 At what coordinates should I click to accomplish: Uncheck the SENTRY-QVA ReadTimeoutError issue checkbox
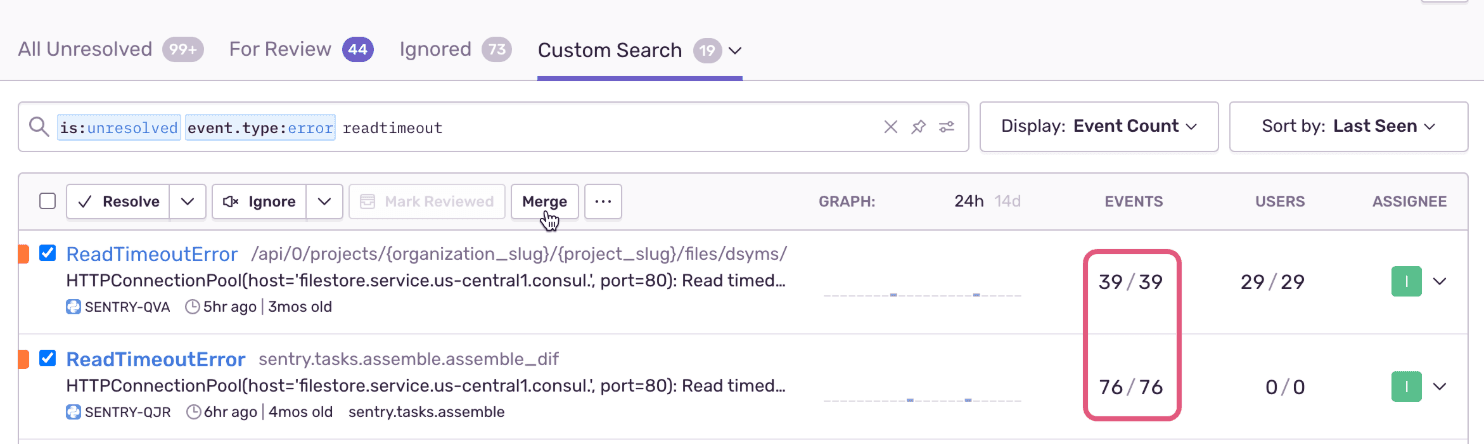[x=47, y=254]
